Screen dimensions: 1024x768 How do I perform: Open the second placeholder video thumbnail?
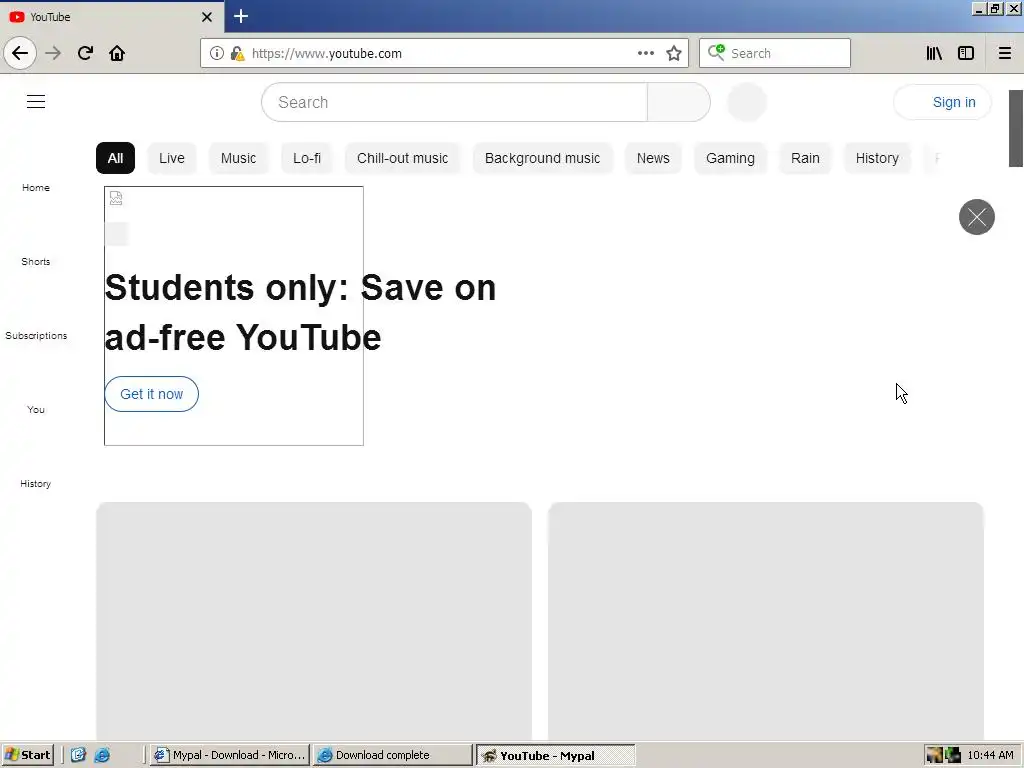coord(766,620)
